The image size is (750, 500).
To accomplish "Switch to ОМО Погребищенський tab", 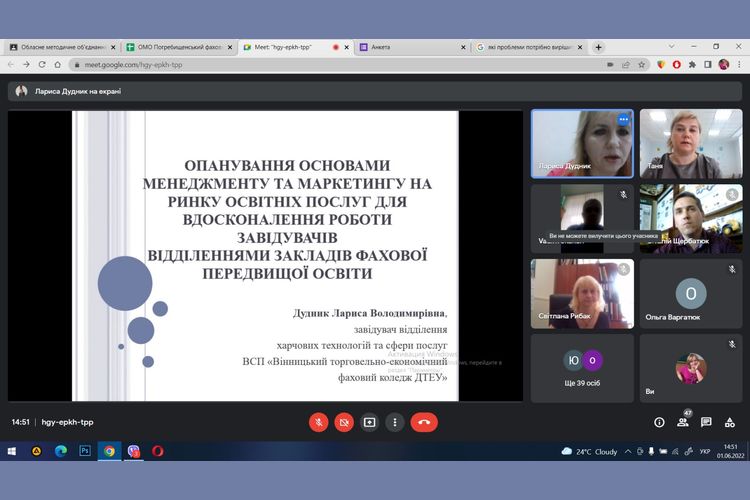I will [178, 47].
